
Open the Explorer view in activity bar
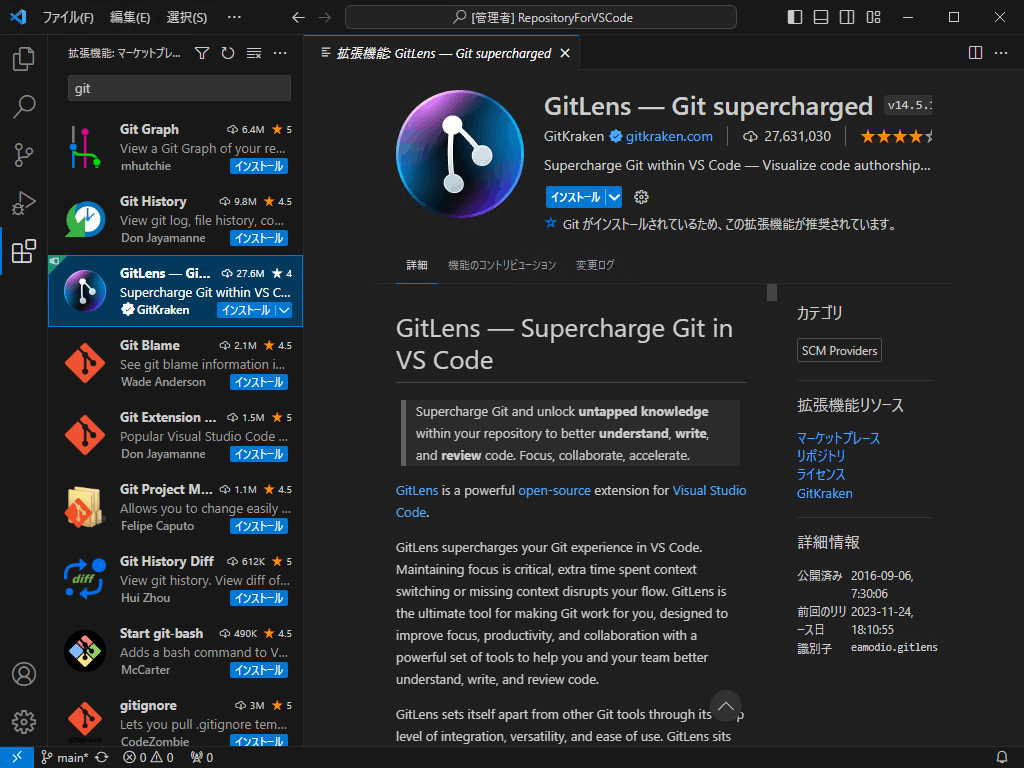24,59
